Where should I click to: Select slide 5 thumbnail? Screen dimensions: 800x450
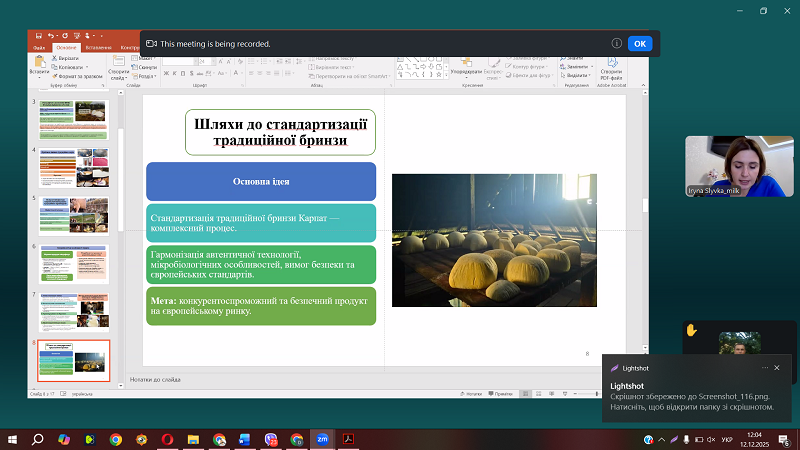tap(74, 216)
